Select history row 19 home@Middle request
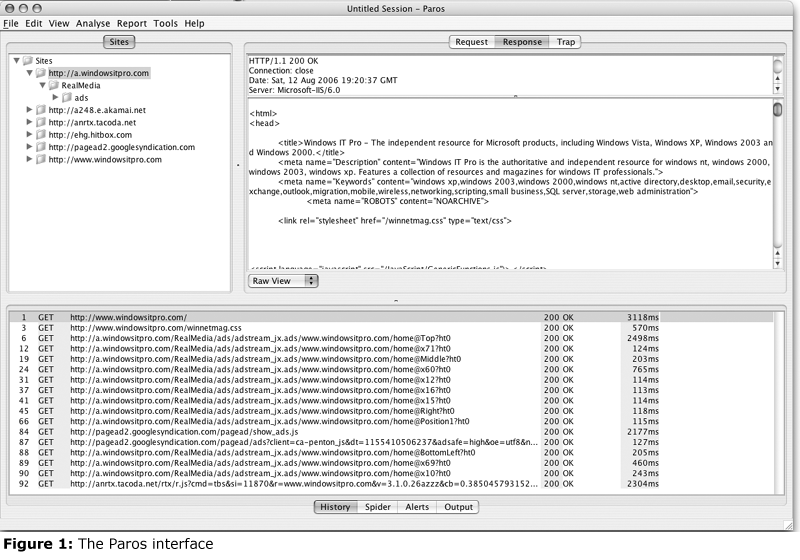 (x=391, y=359)
